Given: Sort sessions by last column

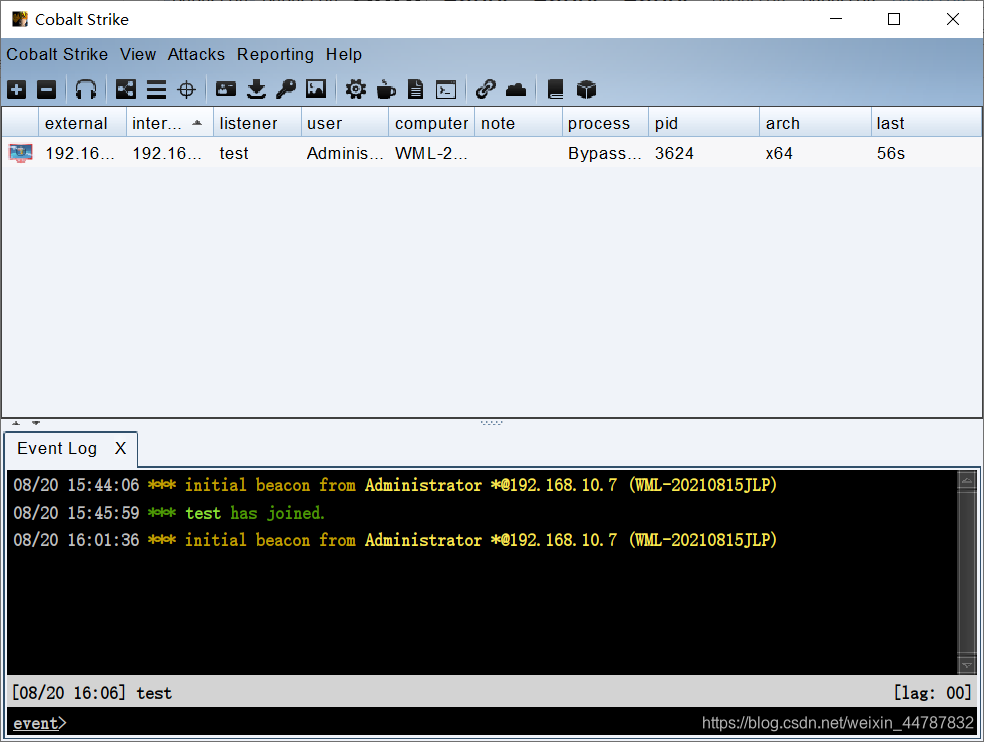Looking at the screenshot, I should tap(926, 123).
